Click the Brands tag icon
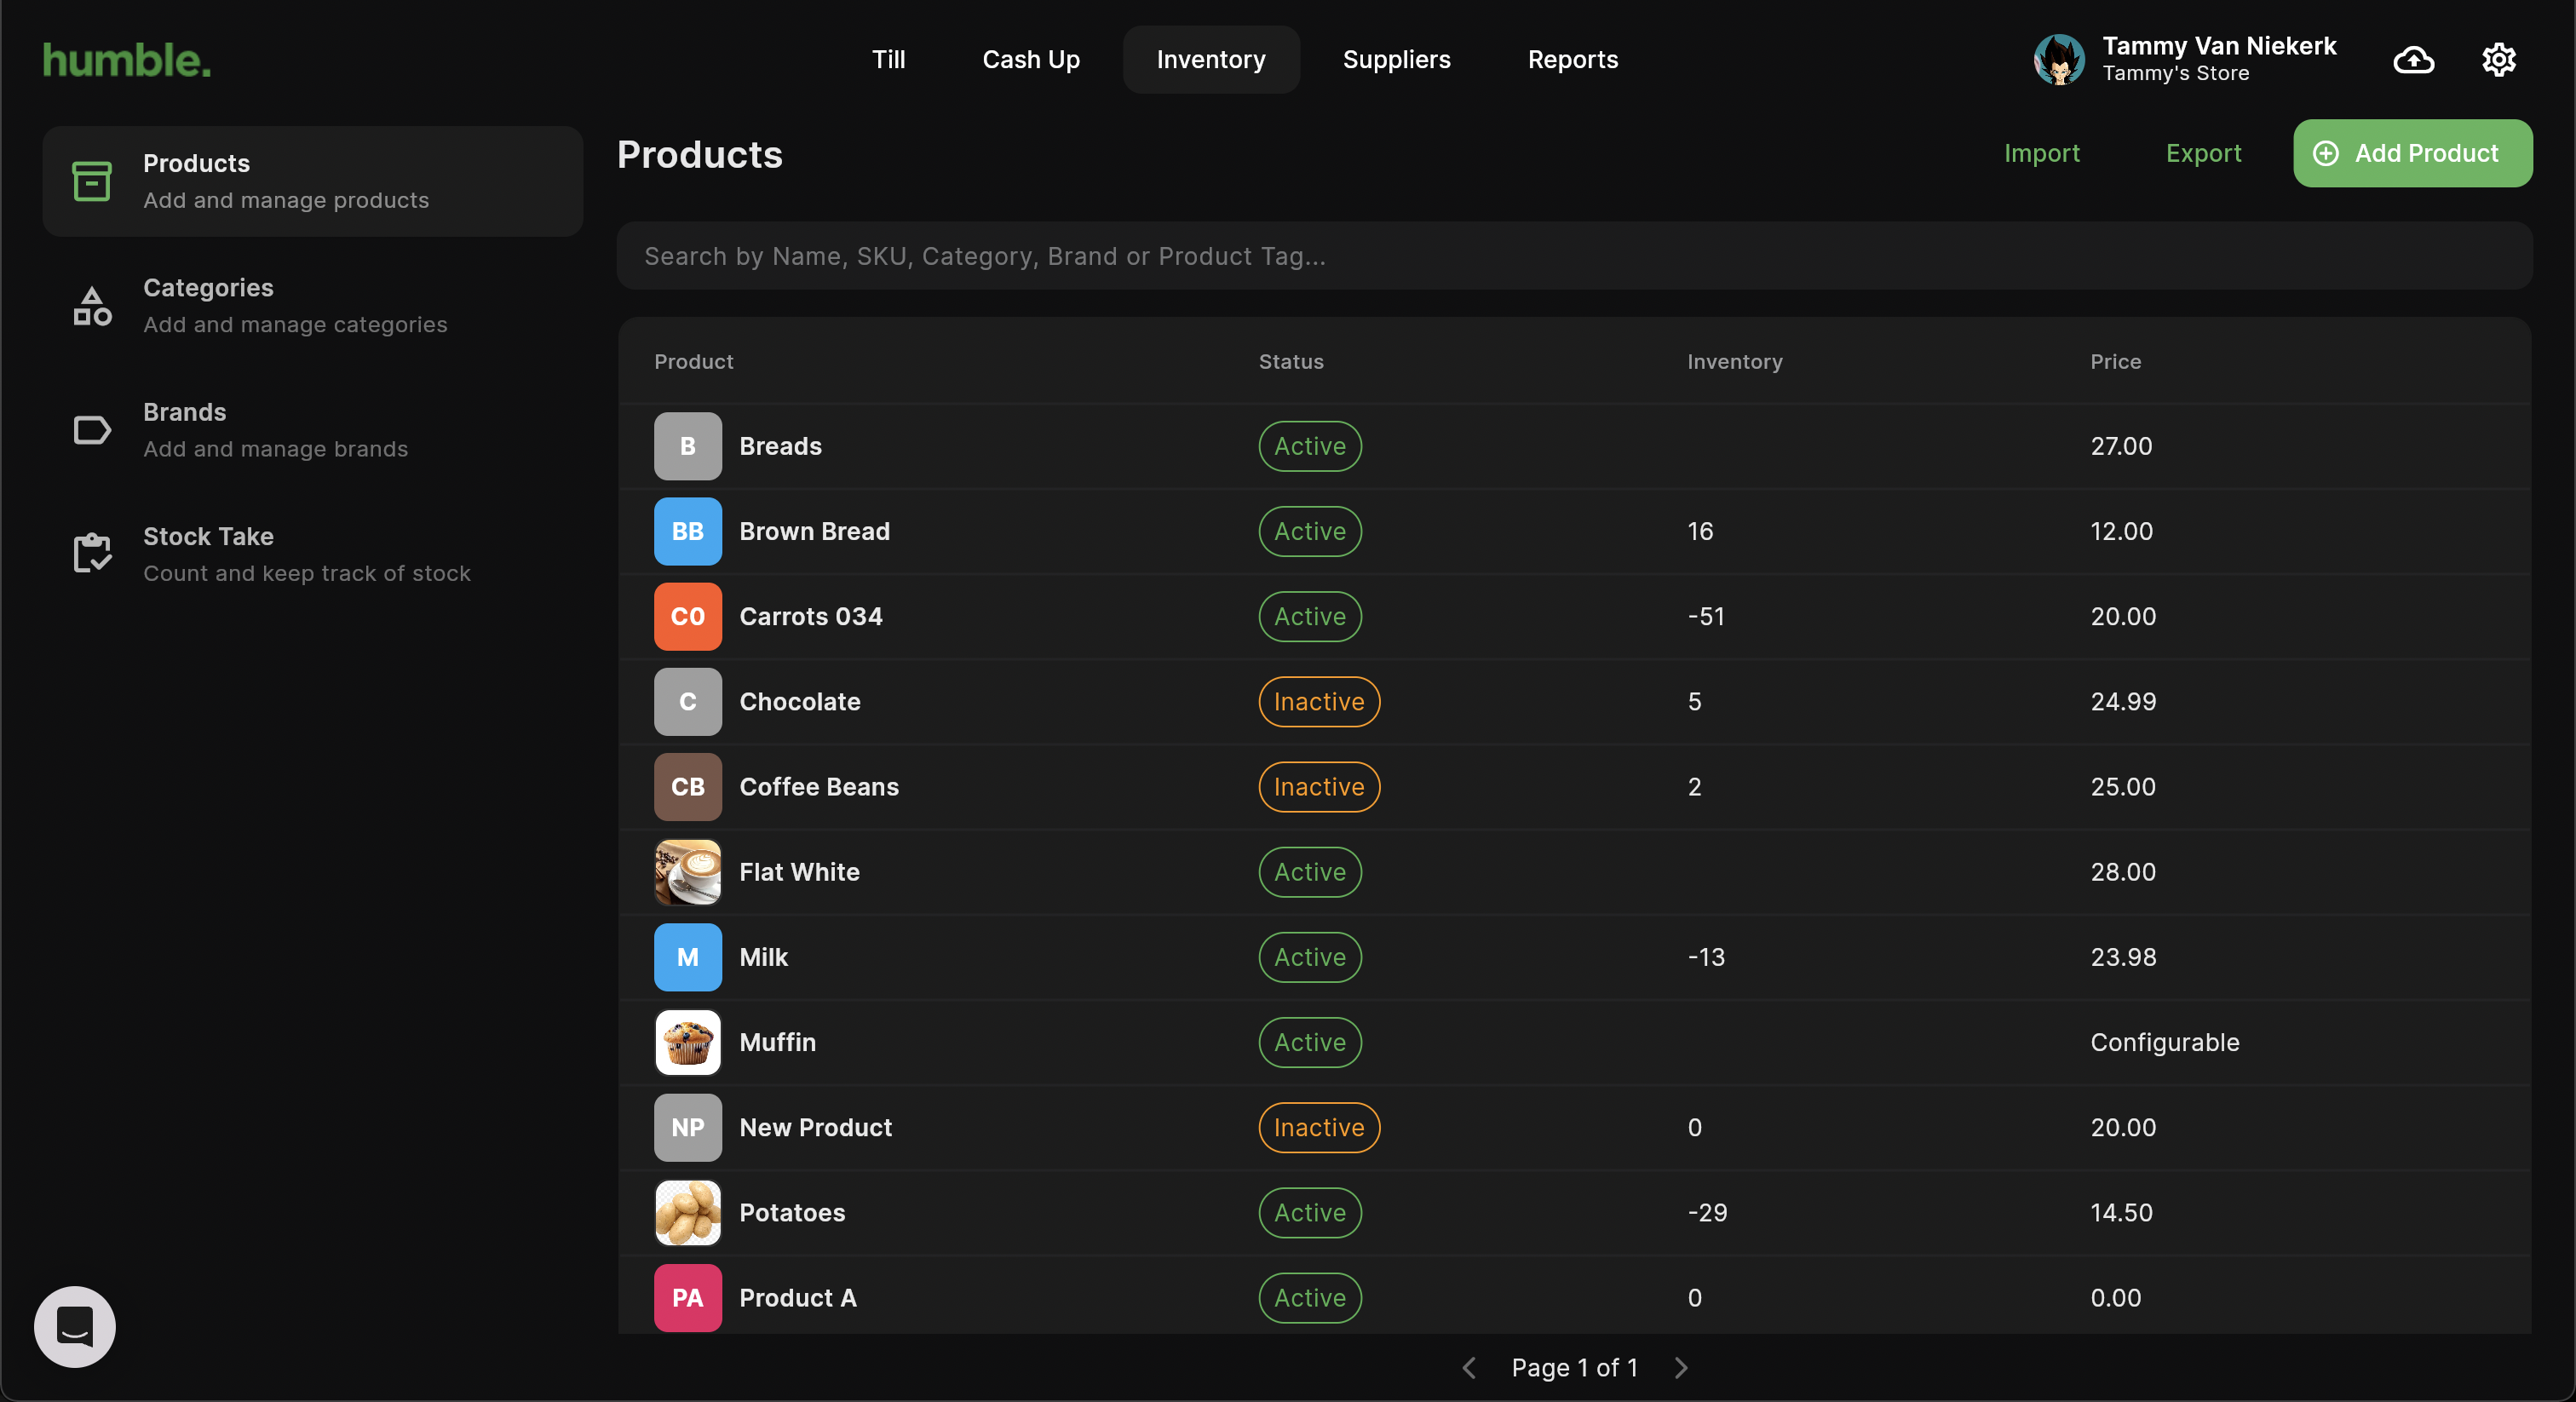 pos(92,430)
